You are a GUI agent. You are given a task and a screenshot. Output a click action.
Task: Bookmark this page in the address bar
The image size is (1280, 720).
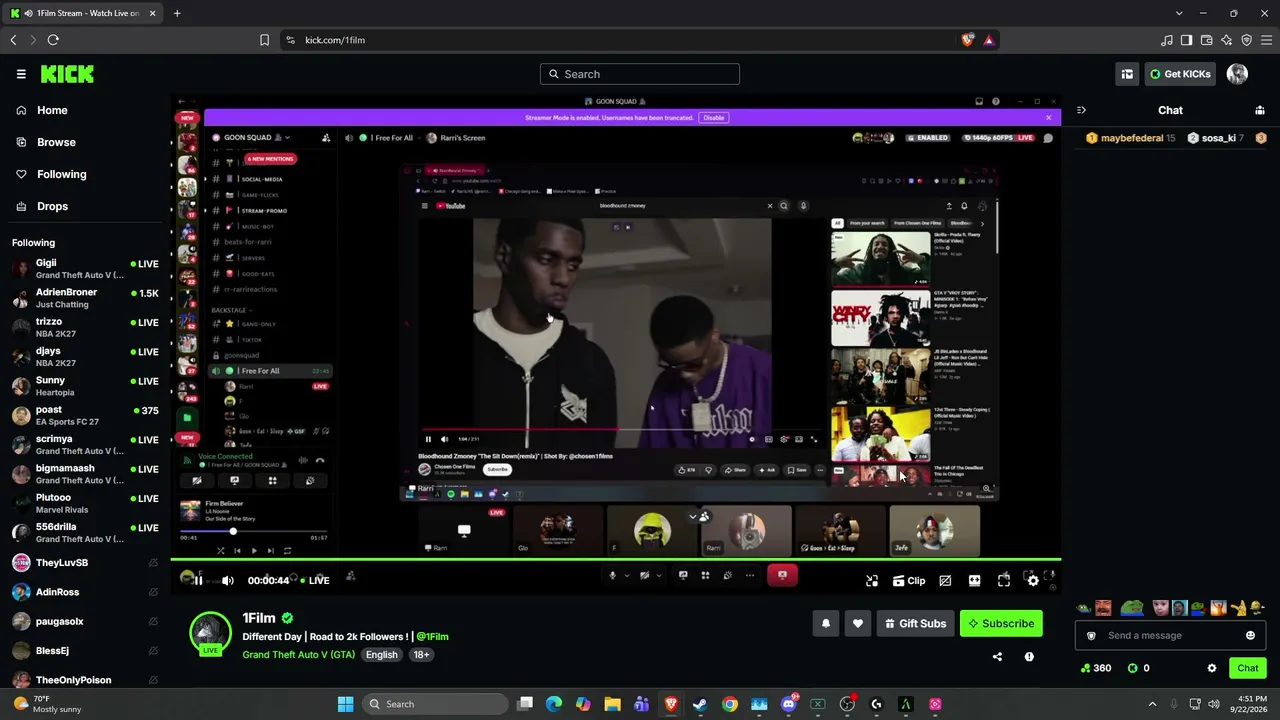(264, 40)
